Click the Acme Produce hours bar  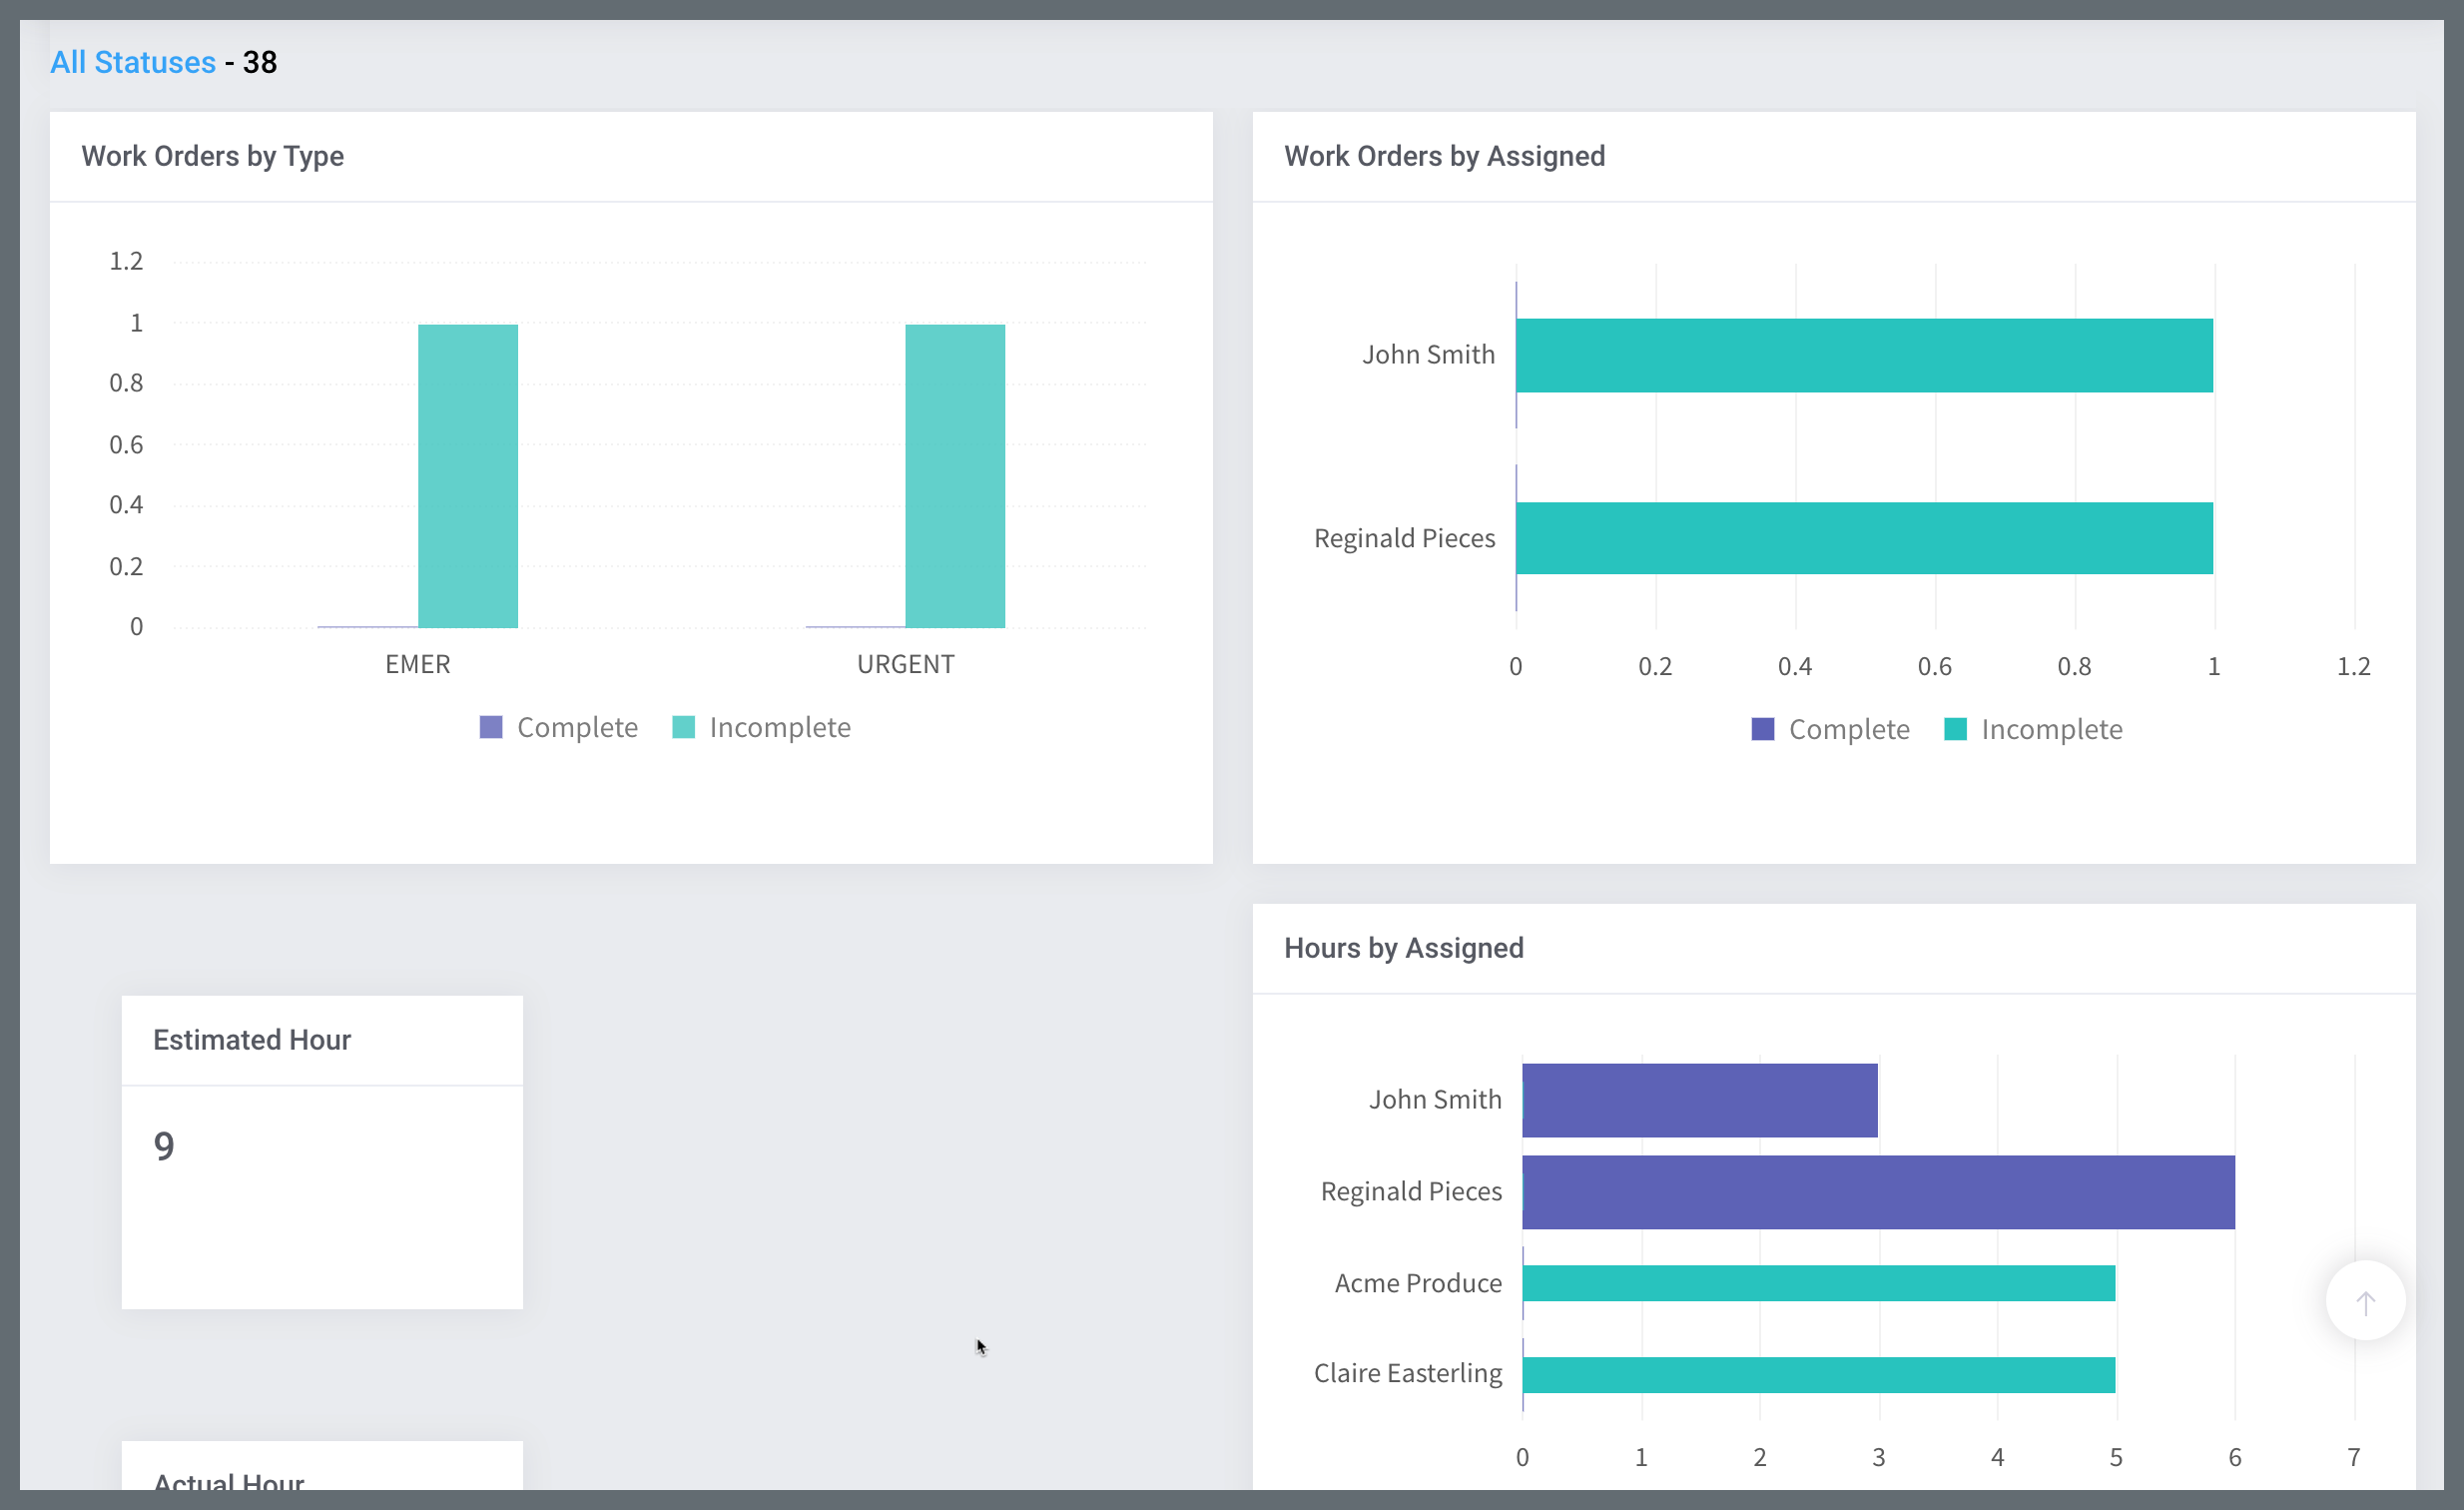point(1817,1283)
